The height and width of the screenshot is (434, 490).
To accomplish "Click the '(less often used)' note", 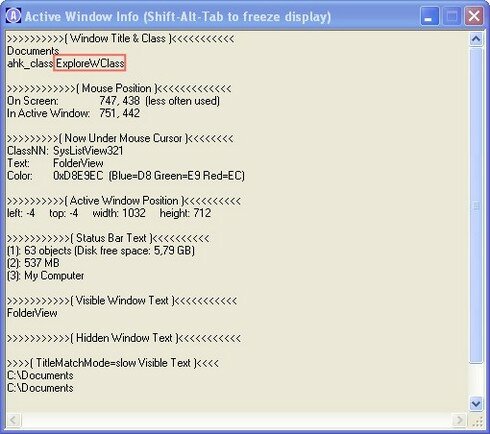I will pyautogui.click(x=182, y=101).
